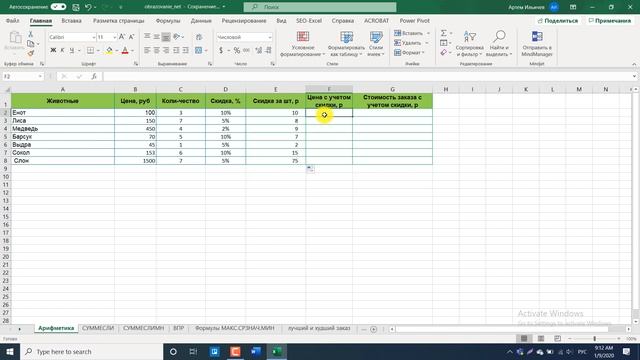Click the decrease decimal places icon

pos(268,50)
